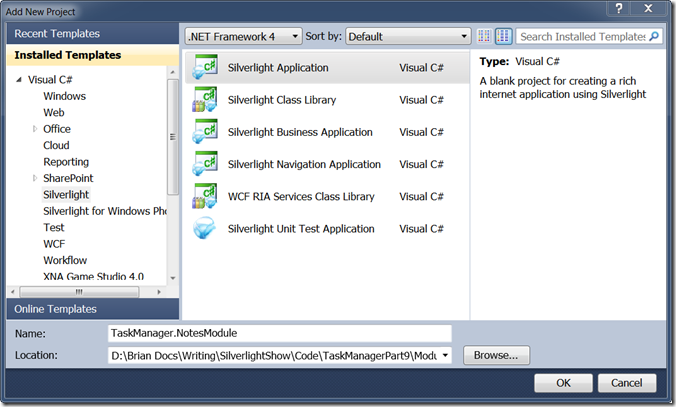Select the SharePoint category
Screen dimensions: 676x407
[x=68, y=178]
